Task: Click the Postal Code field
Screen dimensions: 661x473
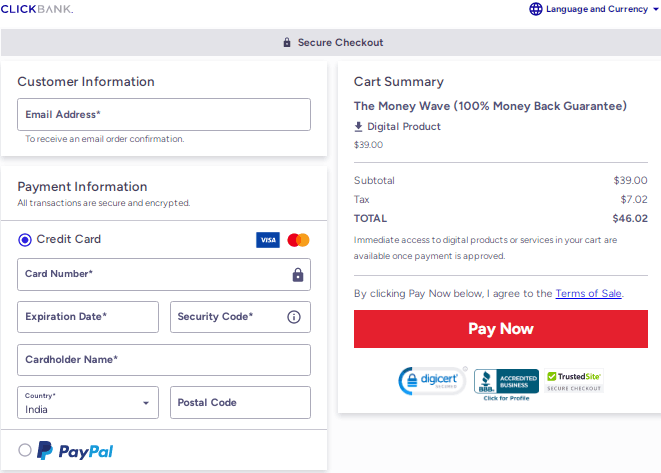Action: (x=240, y=403)
